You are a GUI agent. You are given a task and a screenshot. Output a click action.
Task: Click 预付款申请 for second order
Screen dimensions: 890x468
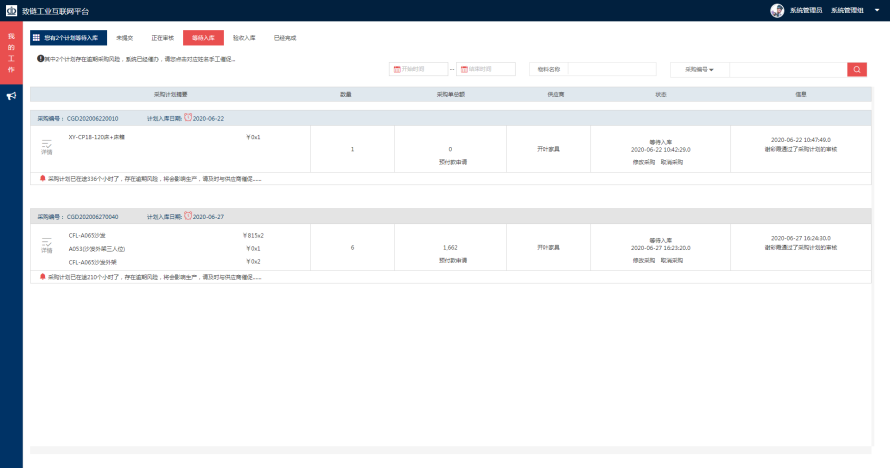pos(452,260)
